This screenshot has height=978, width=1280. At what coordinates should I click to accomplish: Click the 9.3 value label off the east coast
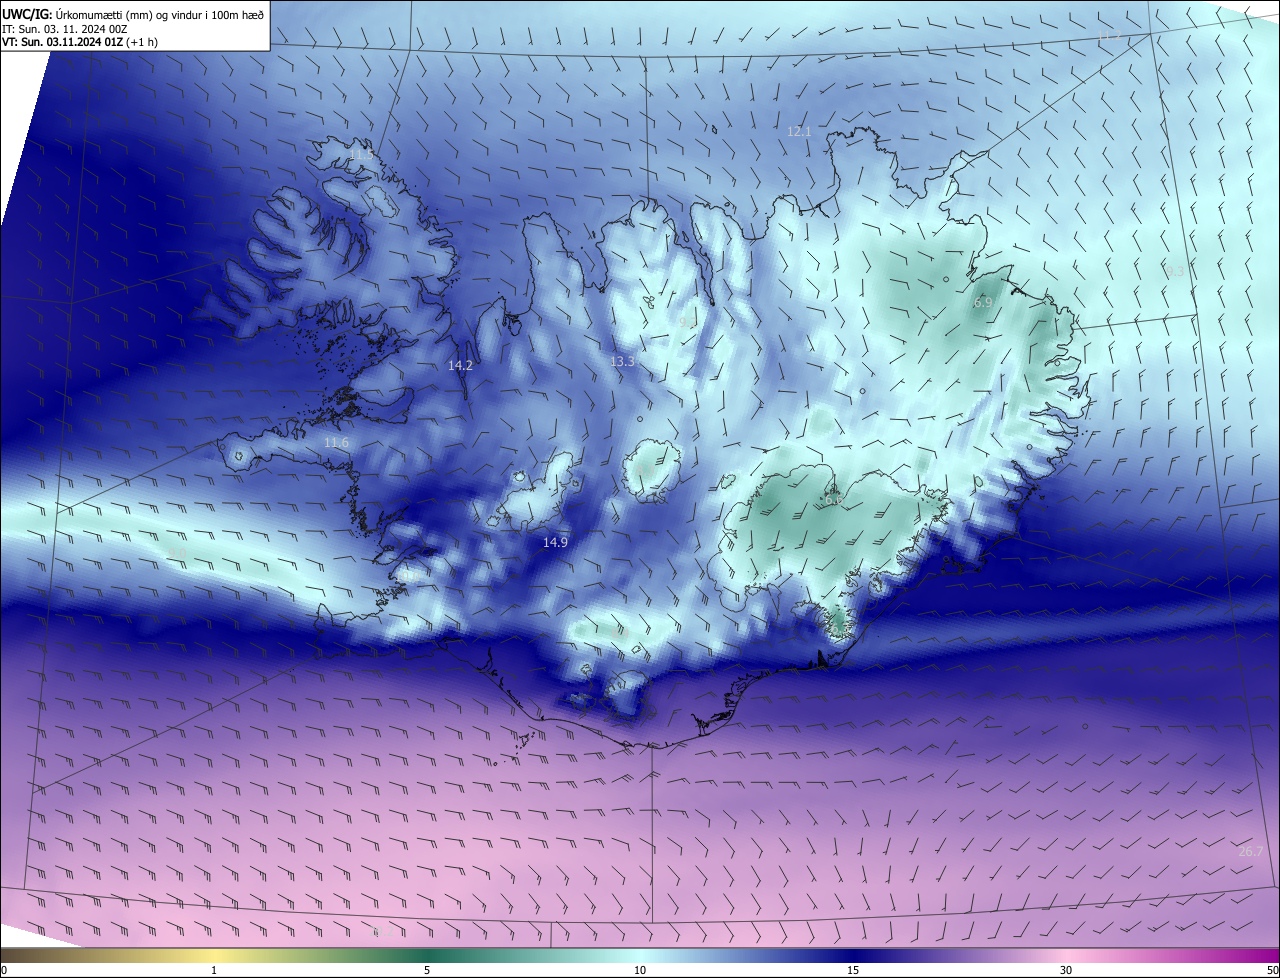point(1174,271)
